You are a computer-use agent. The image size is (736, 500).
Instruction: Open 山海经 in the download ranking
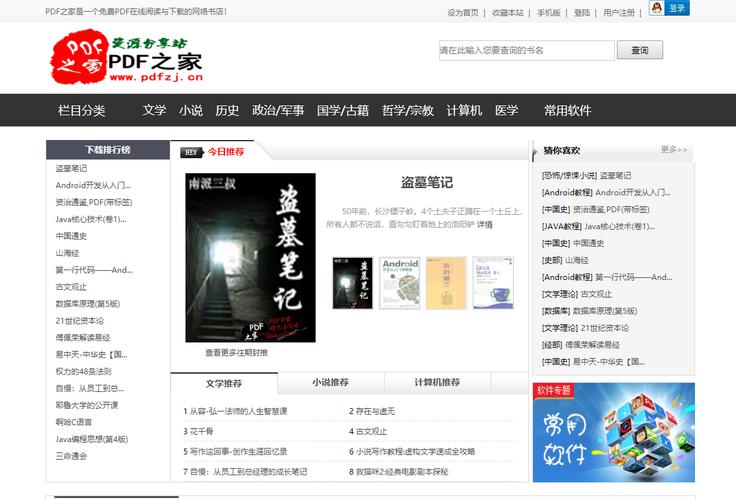[67, 253]
